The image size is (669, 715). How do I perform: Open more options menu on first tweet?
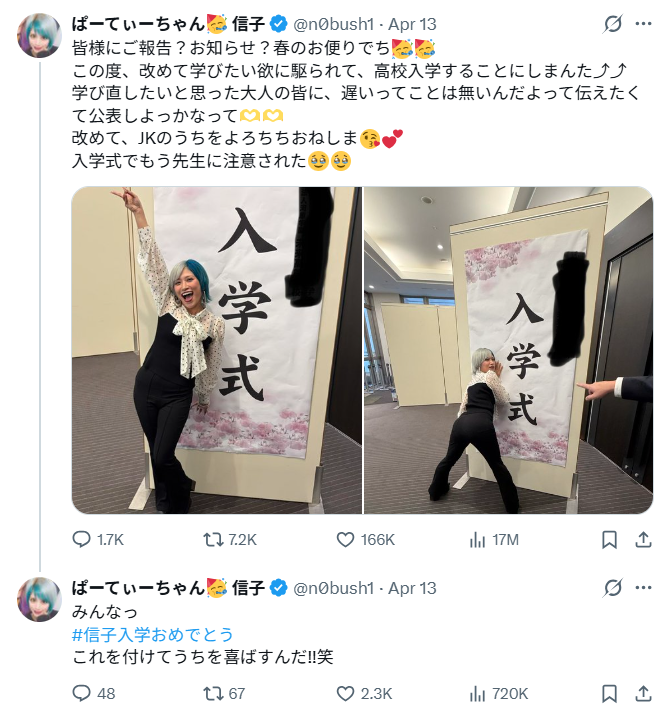[643, 24]
